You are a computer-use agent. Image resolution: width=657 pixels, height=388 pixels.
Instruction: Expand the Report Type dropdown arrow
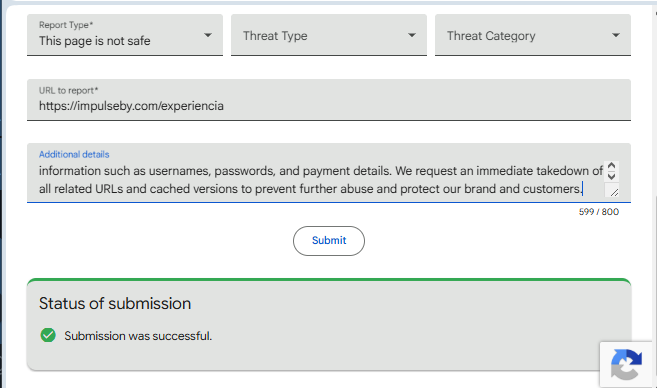click(x=208, y=35)
